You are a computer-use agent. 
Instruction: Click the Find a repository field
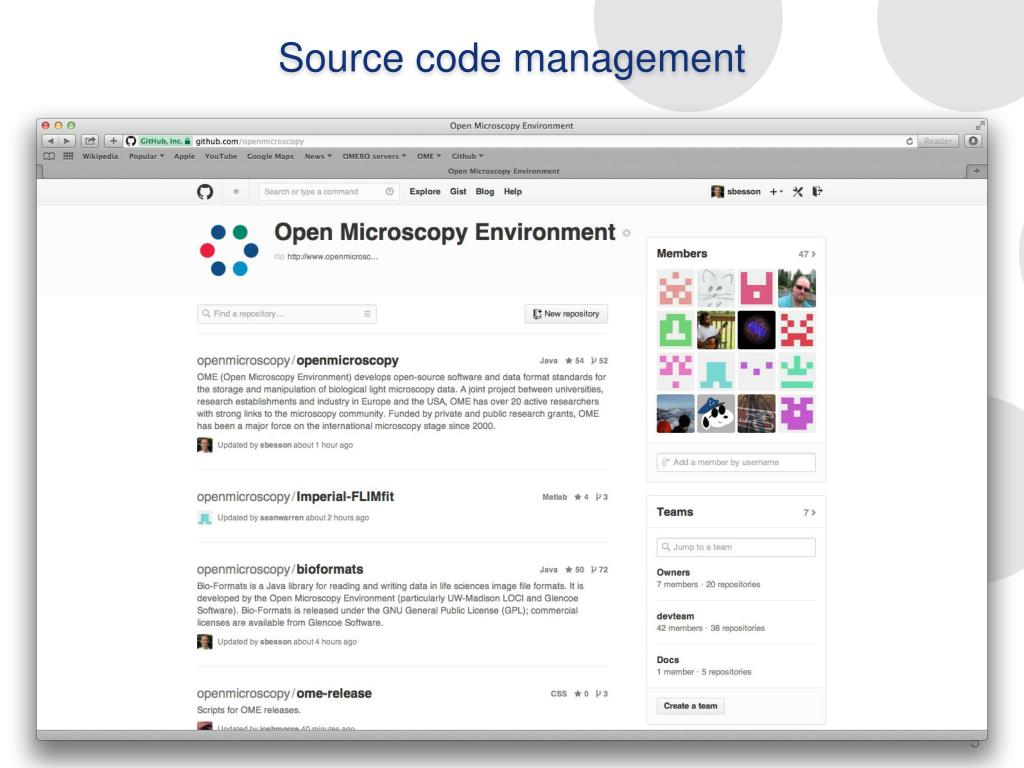click(x=287, y=314)
